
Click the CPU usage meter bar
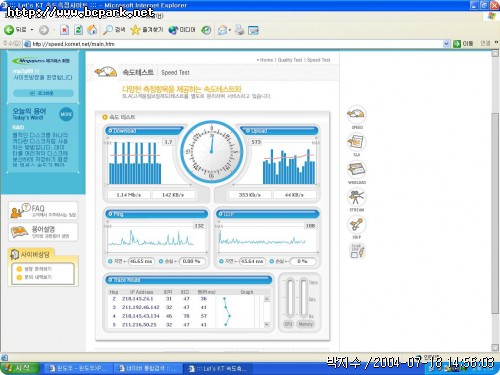(x=290, y=298)
